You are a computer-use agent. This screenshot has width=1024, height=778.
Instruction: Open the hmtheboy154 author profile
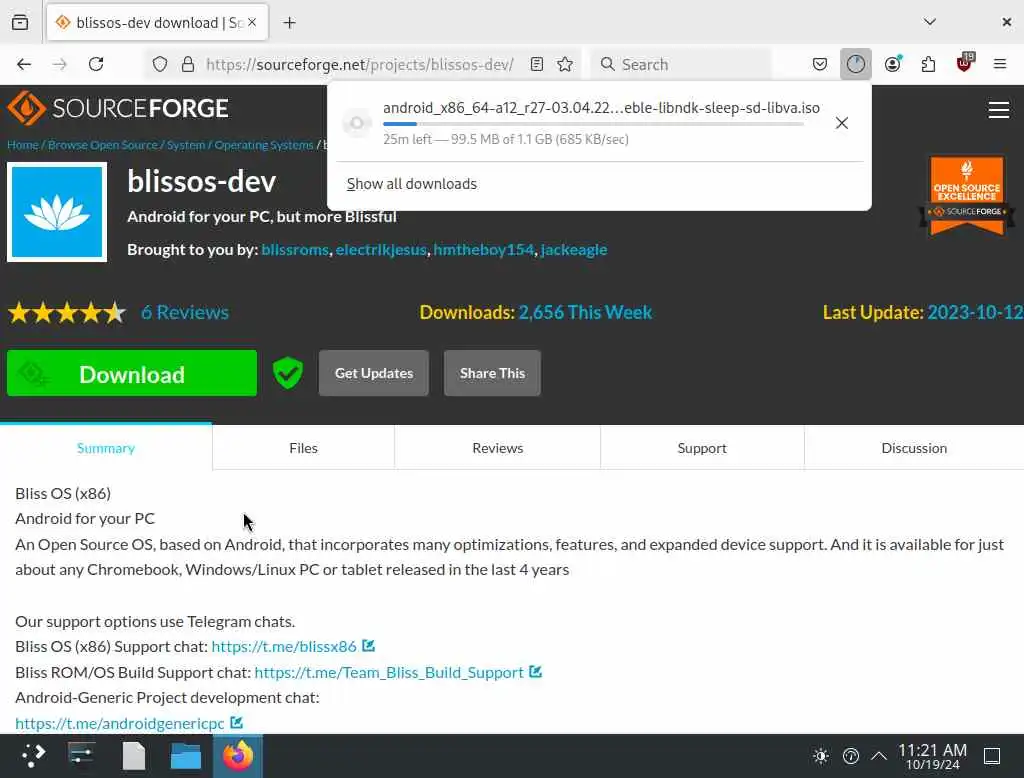483,250
